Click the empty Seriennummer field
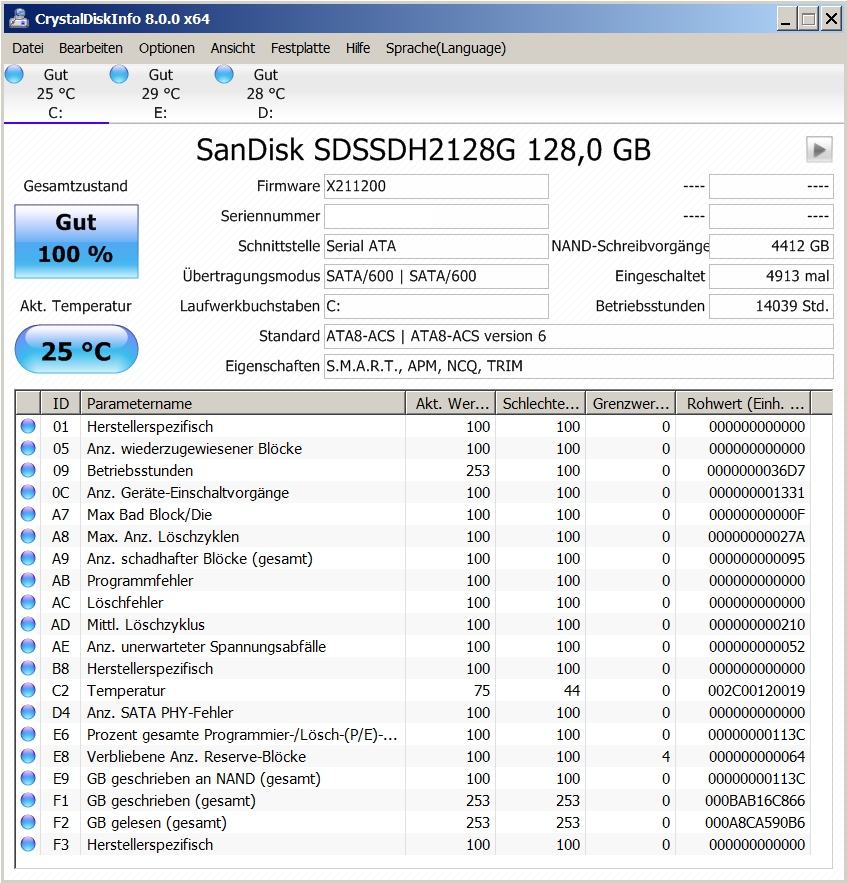The width and height of the screenshot is (847, 883). click(x=436, y=216)
